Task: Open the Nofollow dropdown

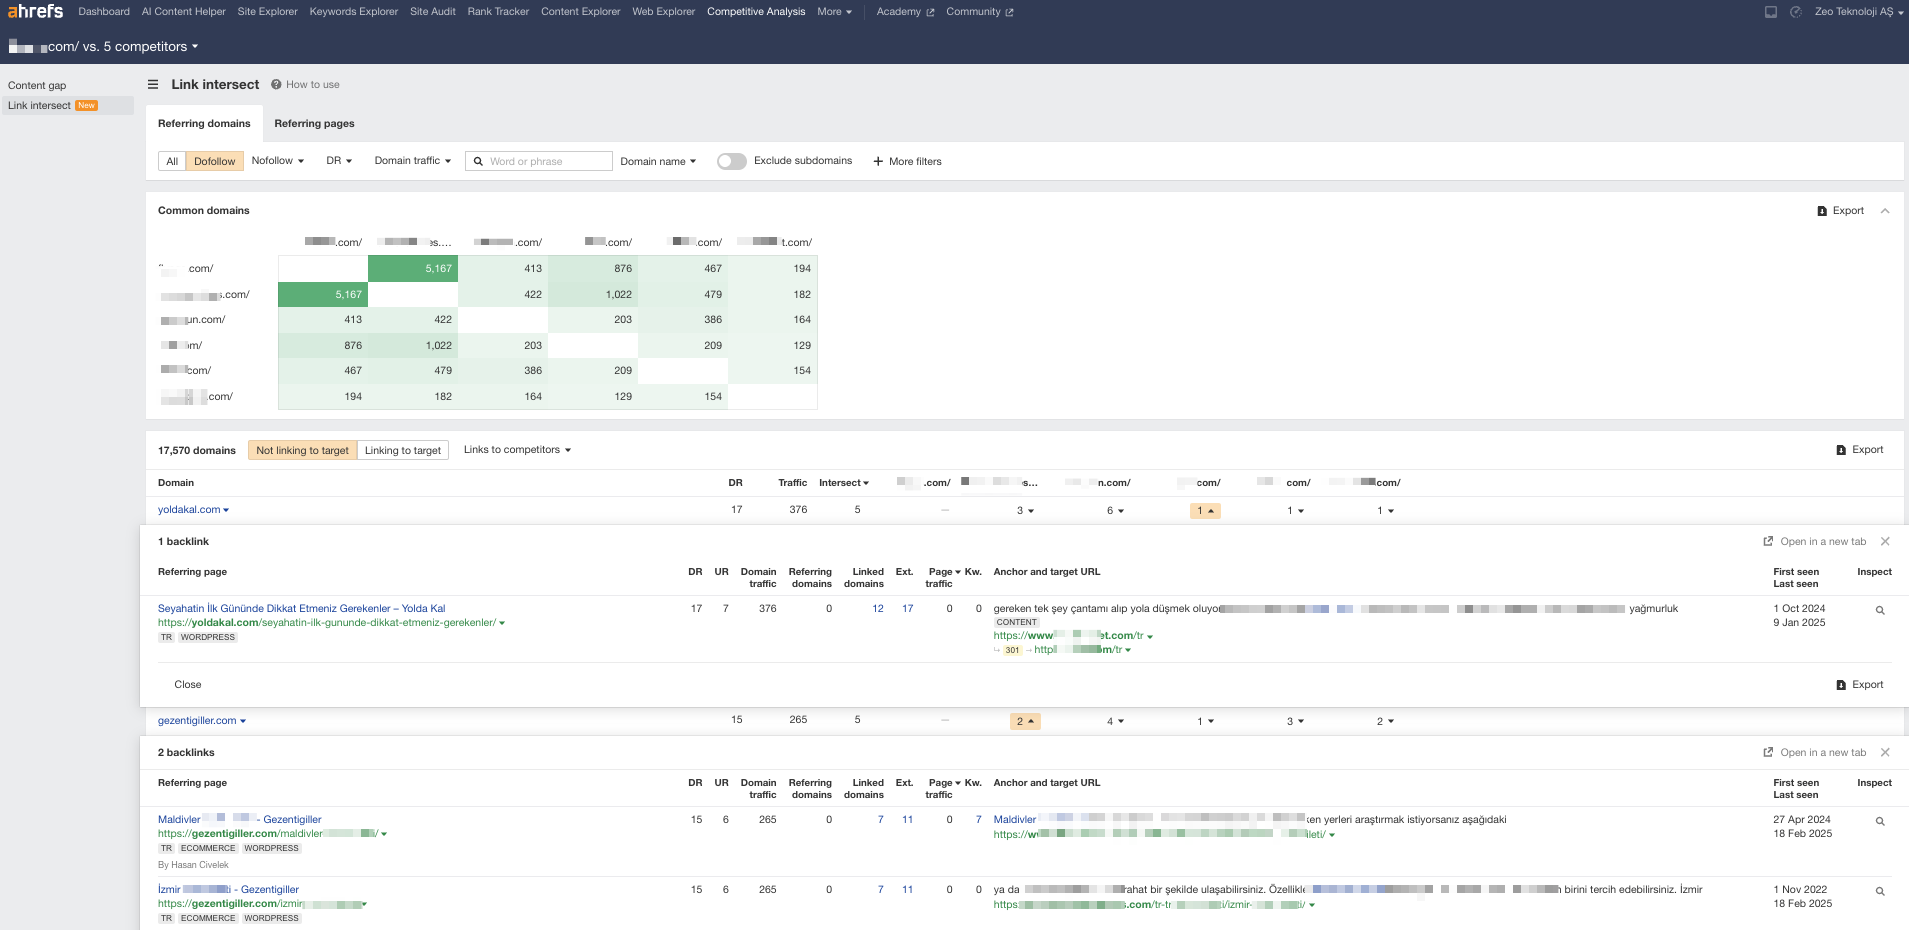Action: (278, 161)
